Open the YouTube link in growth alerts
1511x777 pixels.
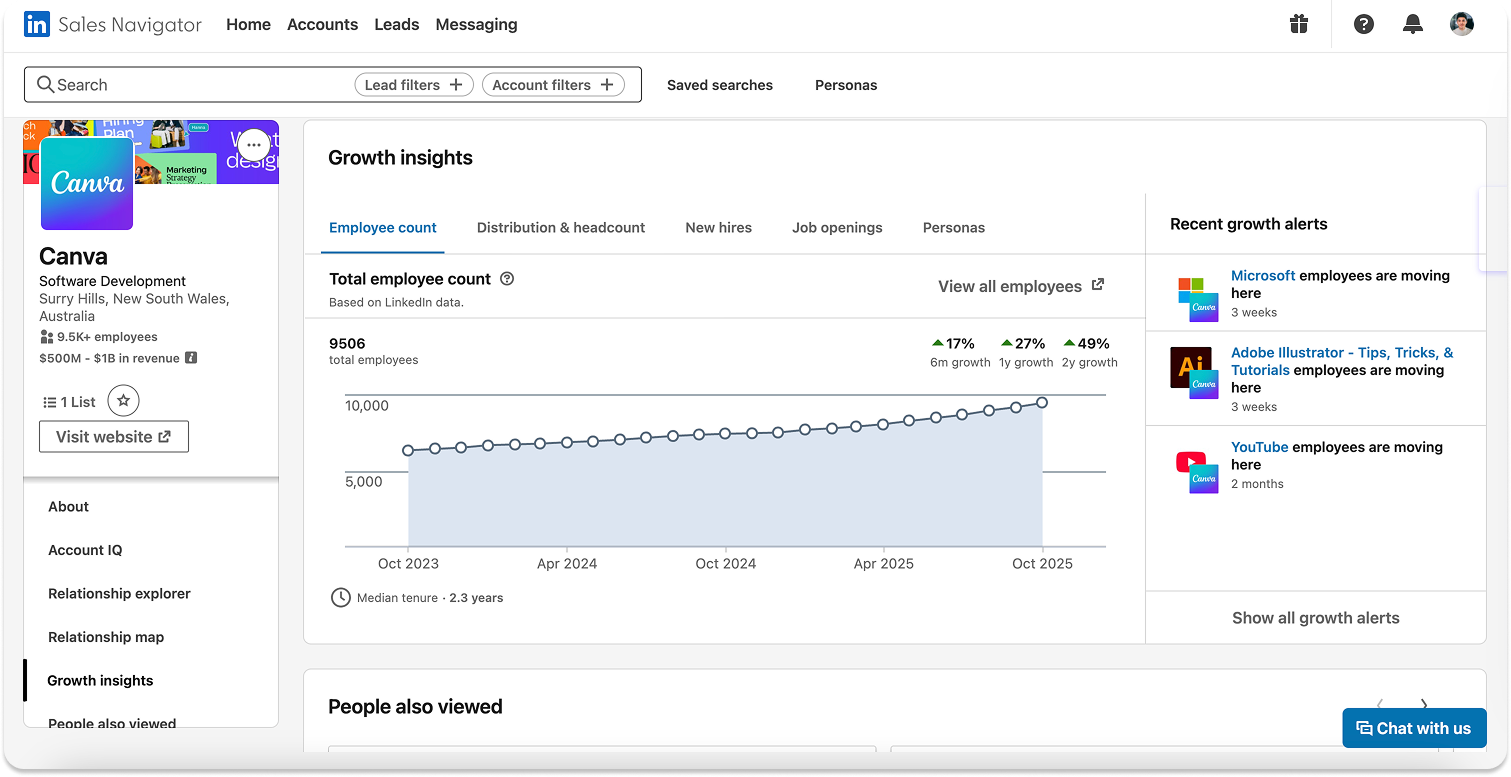1259,447
